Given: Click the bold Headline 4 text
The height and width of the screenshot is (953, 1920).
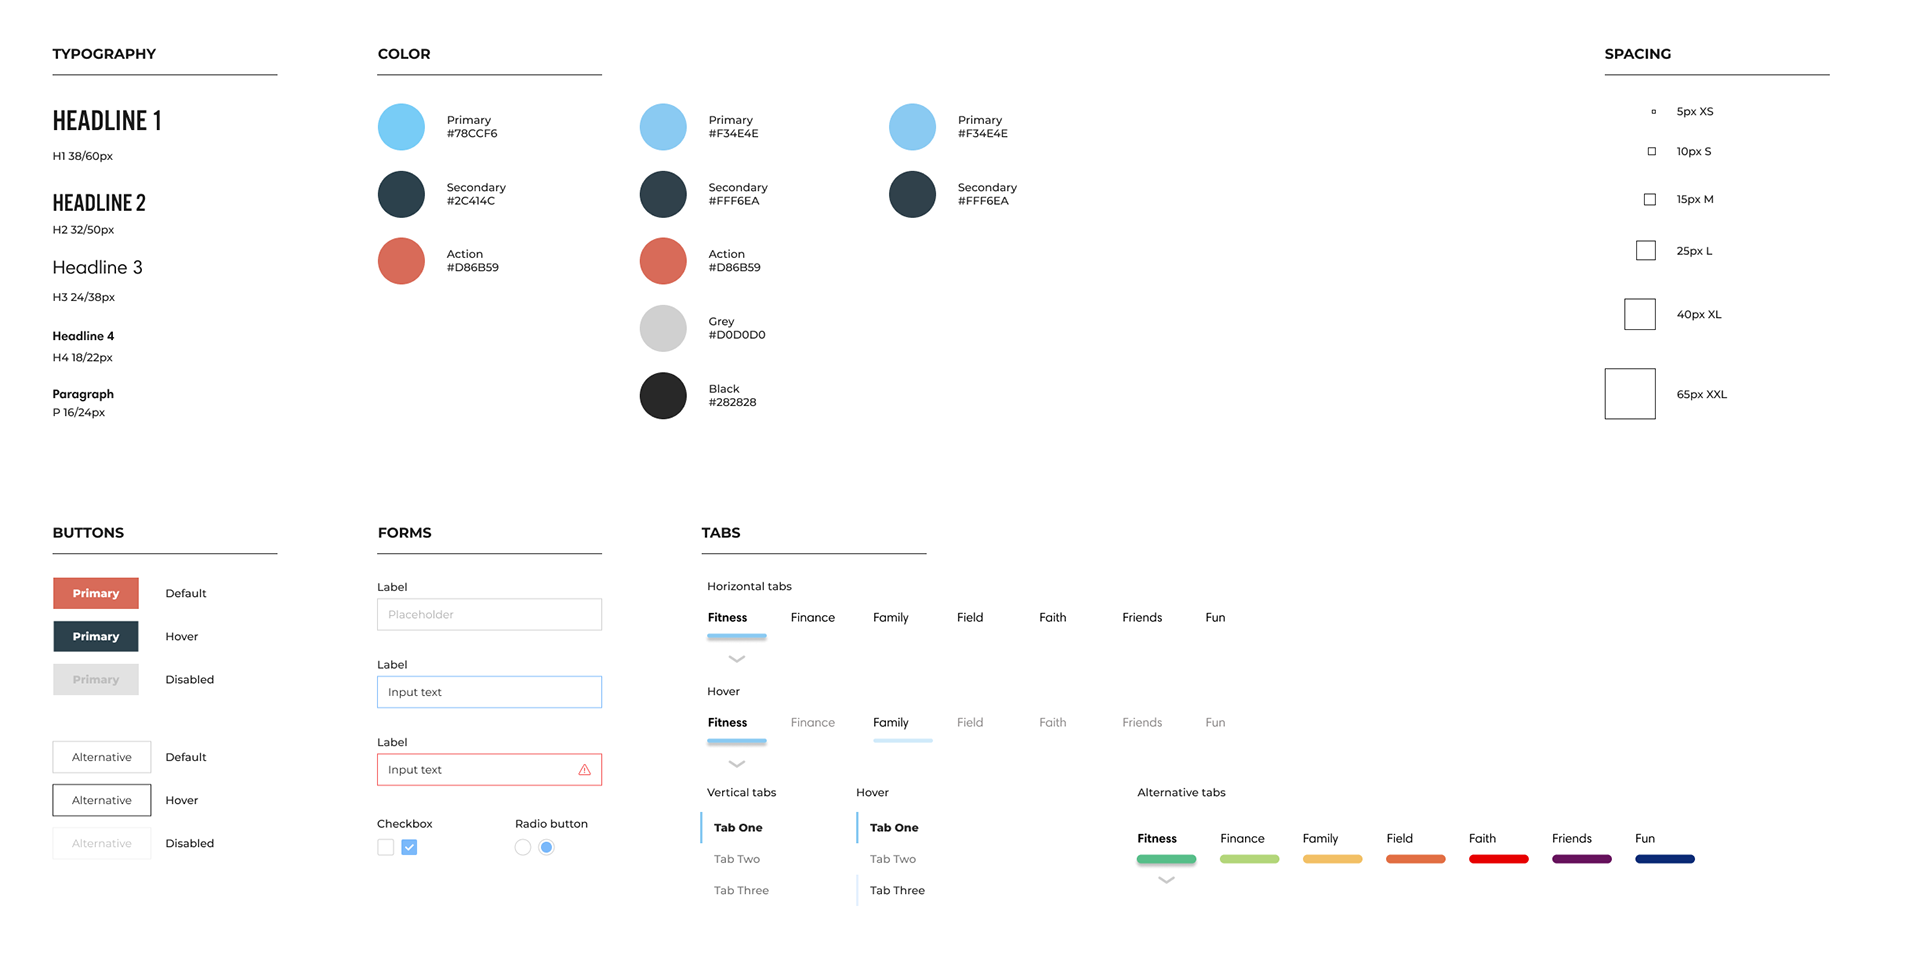Looking at the screenshot, I should 83,336.
